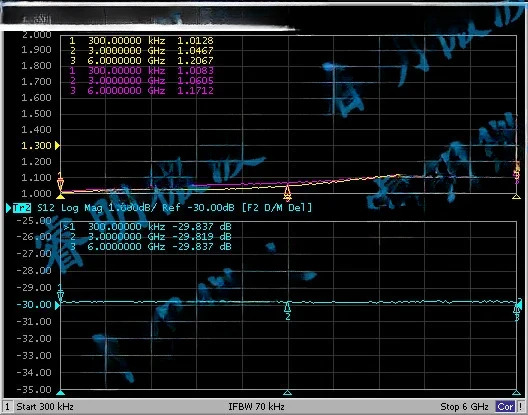This screenshot has width=528, height=415.
Task: Click the Log Mag format label
Action: (x=81, y=208)
